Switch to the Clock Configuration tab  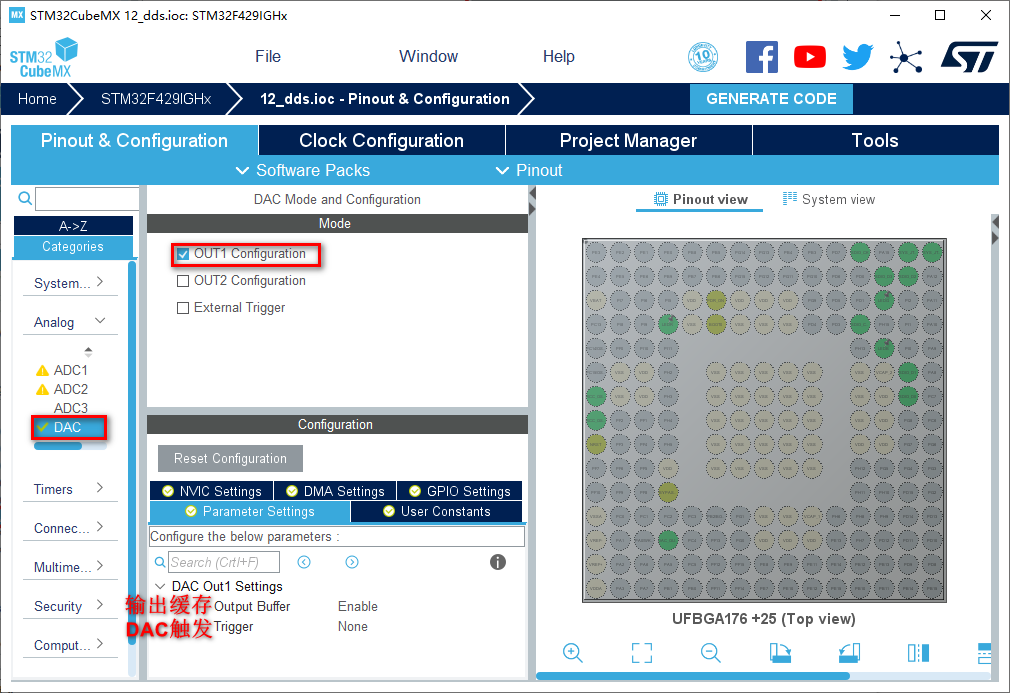381,140
